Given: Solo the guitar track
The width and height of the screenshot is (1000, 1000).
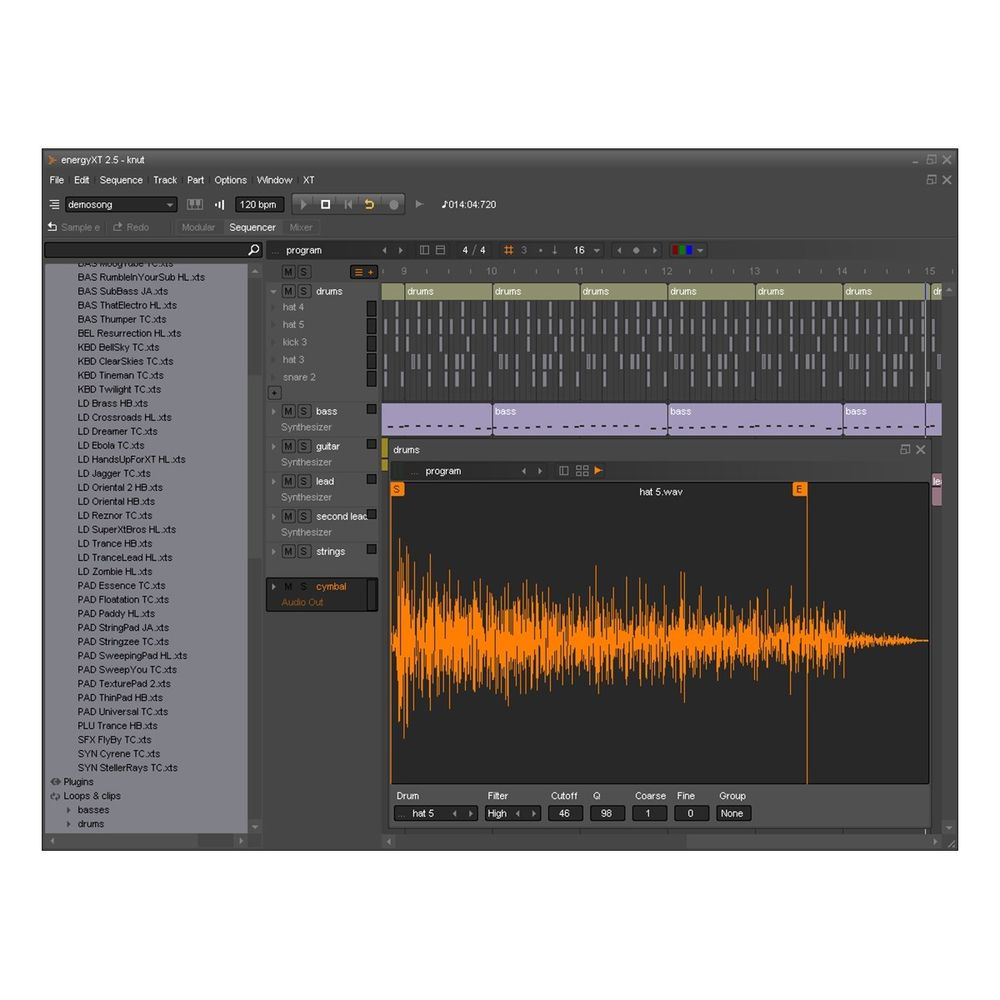Looking at the screenshot, I should [x=304, y=446].
